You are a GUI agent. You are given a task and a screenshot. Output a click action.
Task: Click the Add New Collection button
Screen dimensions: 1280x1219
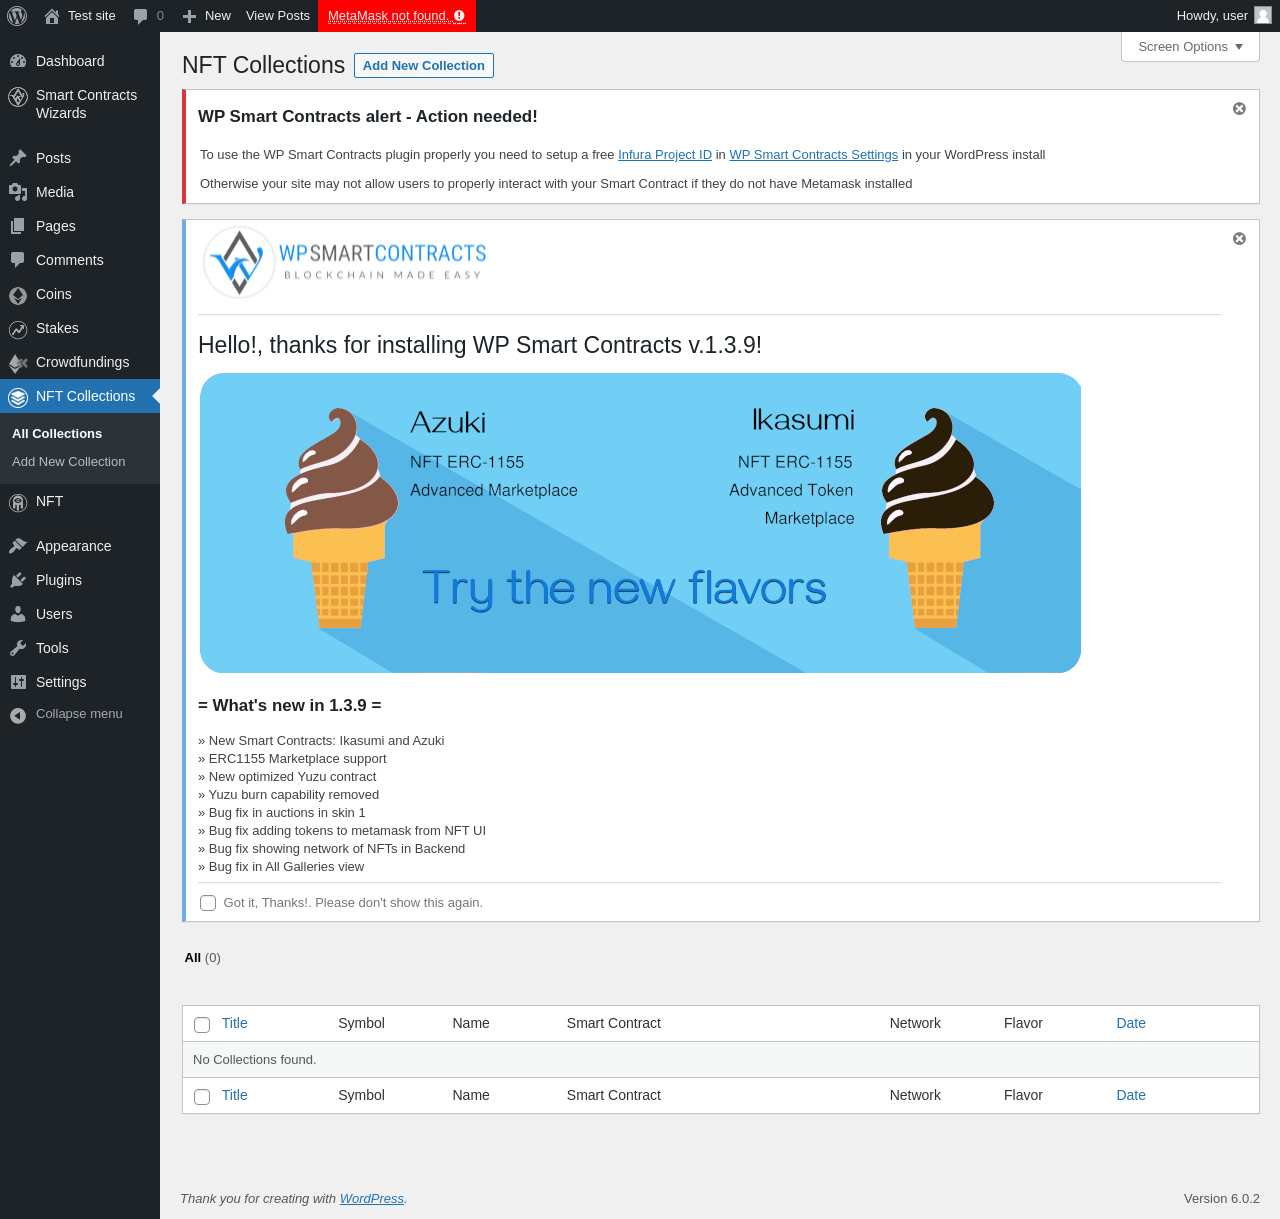(424, 65)
